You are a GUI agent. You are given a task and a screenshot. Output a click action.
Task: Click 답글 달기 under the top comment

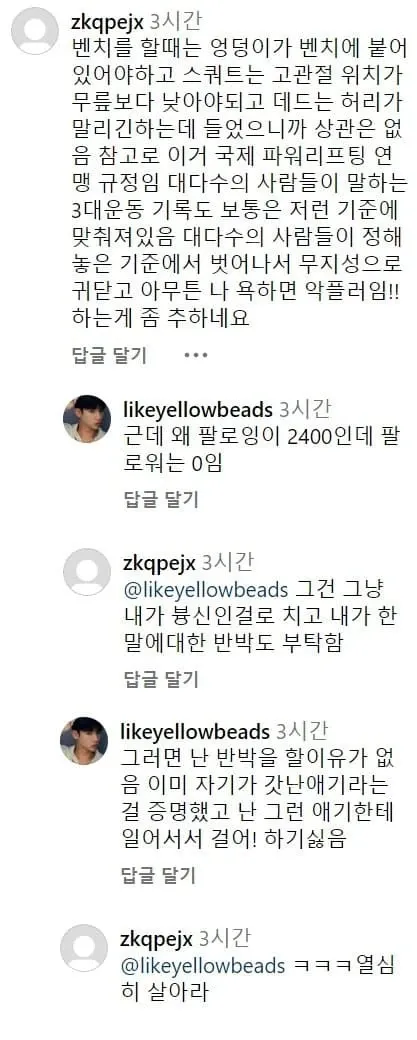109,355
